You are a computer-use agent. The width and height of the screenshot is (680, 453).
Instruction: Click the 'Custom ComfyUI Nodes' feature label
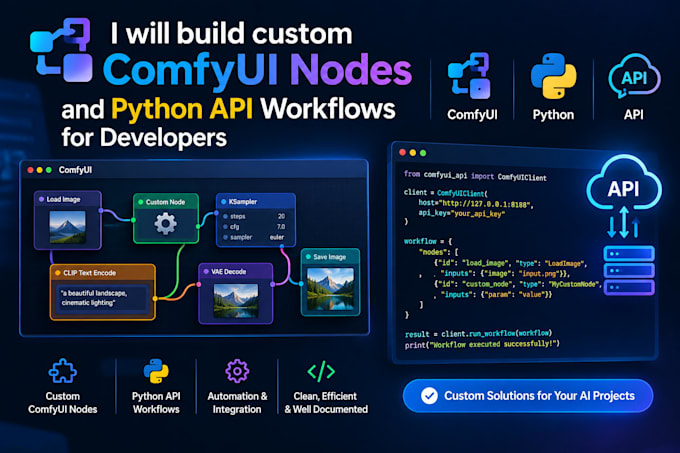(62, 403)
